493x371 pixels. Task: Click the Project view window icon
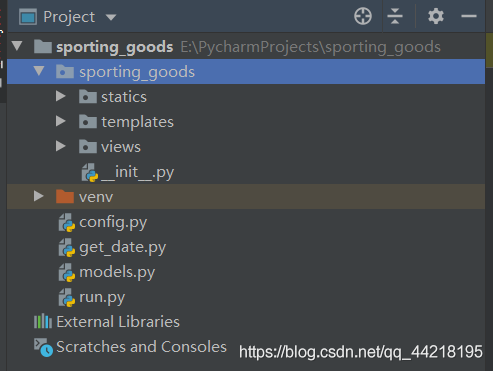(28, 17)
